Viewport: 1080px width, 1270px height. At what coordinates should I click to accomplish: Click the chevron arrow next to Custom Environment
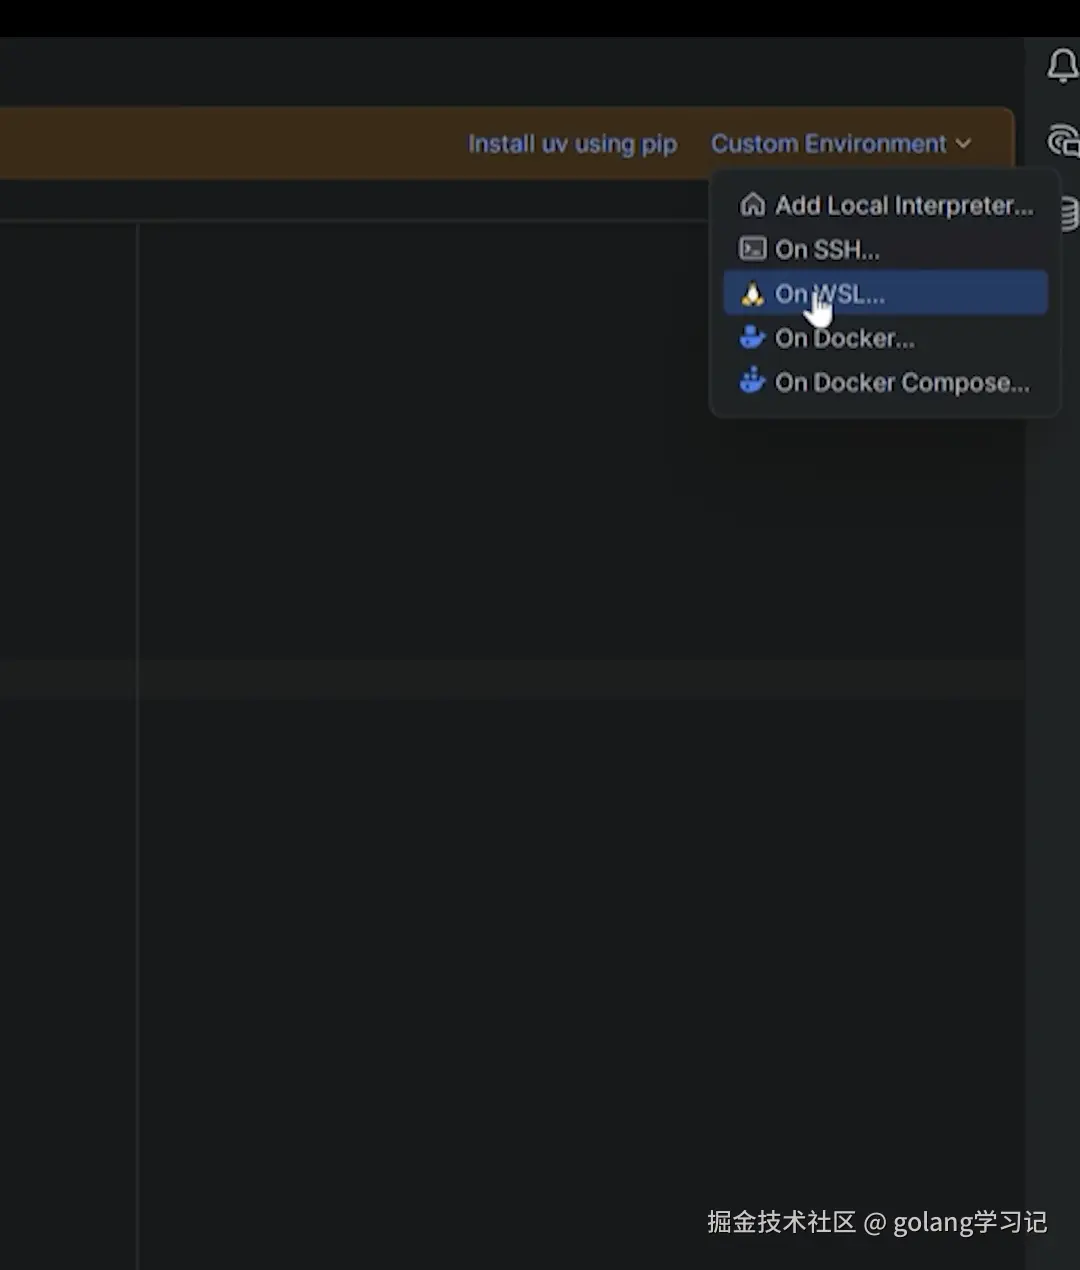pos(963,144)
